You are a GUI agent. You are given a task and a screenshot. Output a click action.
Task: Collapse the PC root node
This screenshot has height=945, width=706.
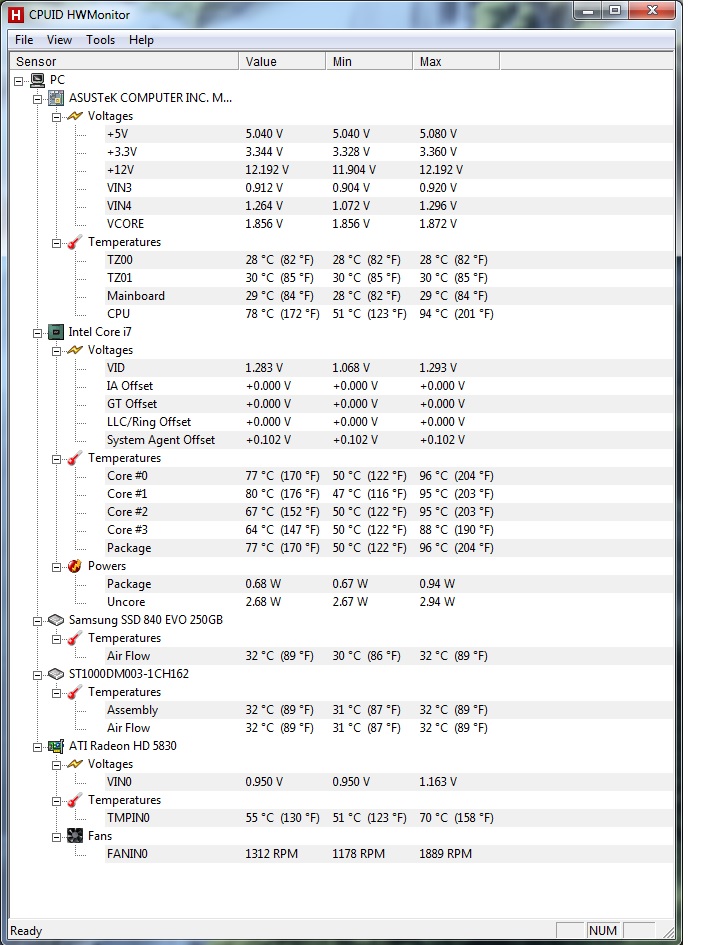[x=19, y=81]
